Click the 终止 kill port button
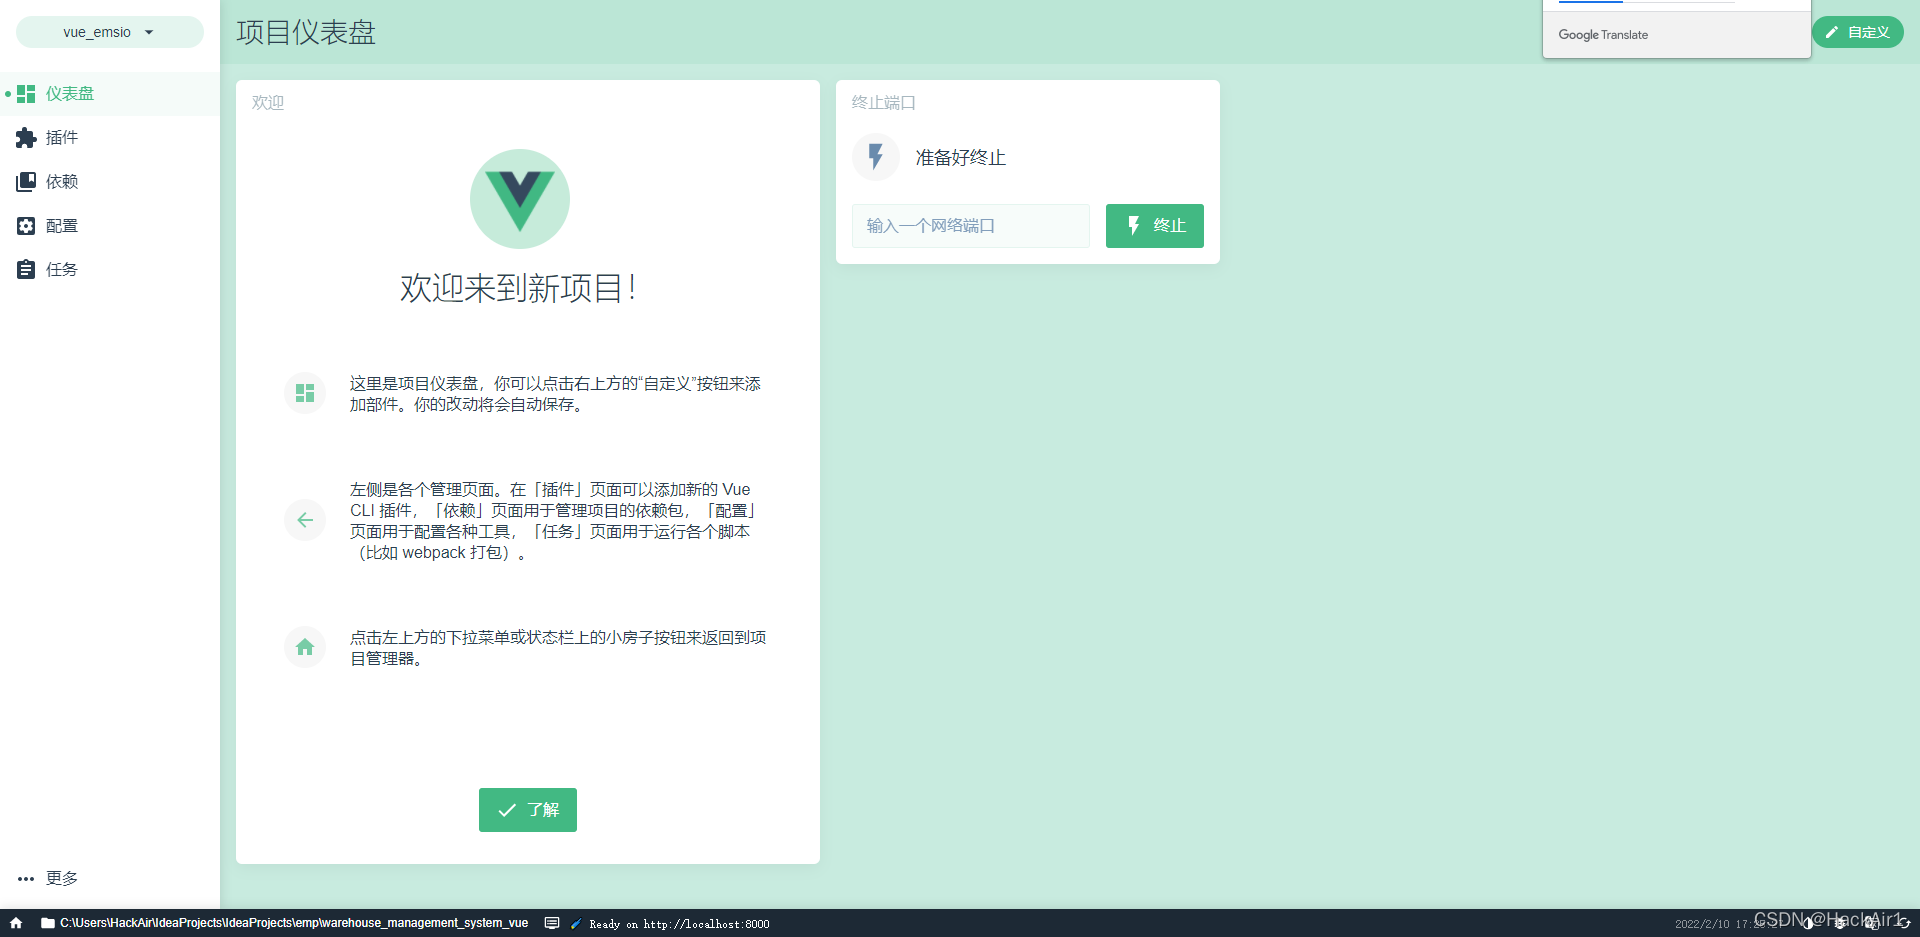Viewport: 1920px width, 937px height. (x=1155, y=226)
